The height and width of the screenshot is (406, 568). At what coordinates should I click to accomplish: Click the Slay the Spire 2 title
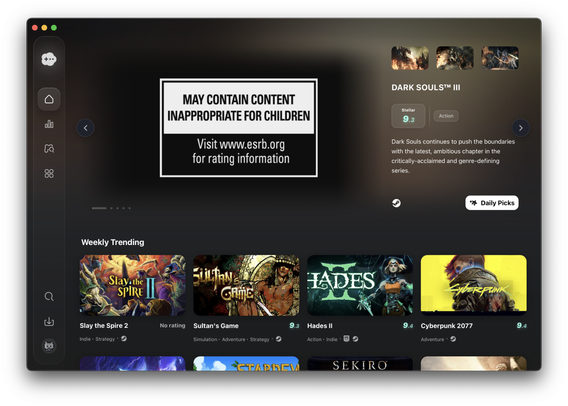point(104,326)
